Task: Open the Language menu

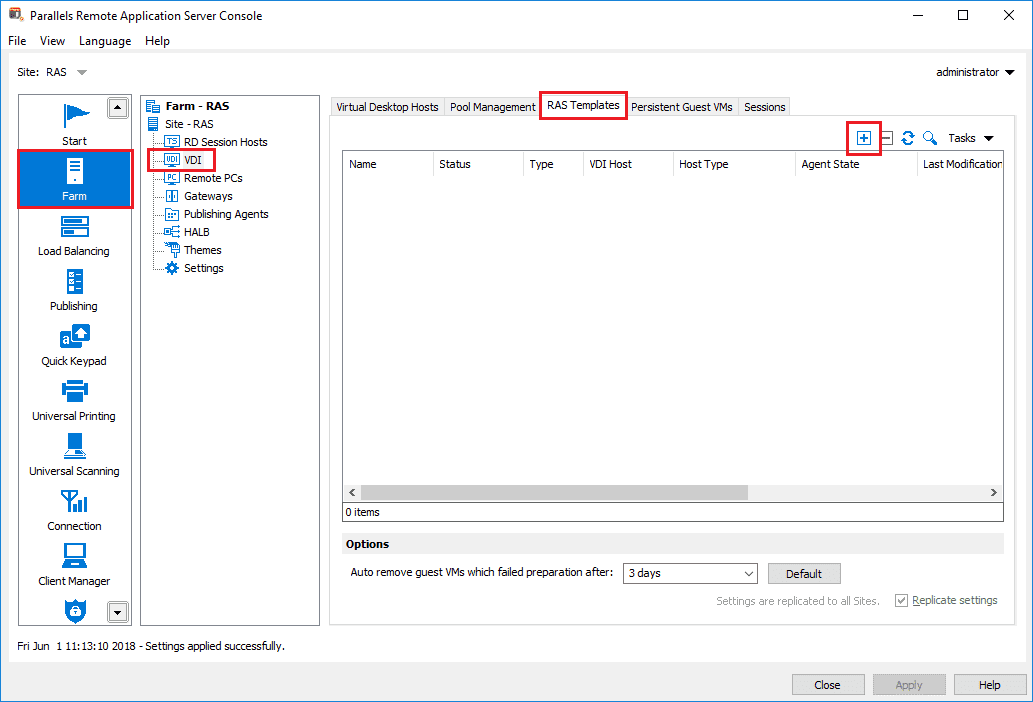Action: click(x=105, y=41)
